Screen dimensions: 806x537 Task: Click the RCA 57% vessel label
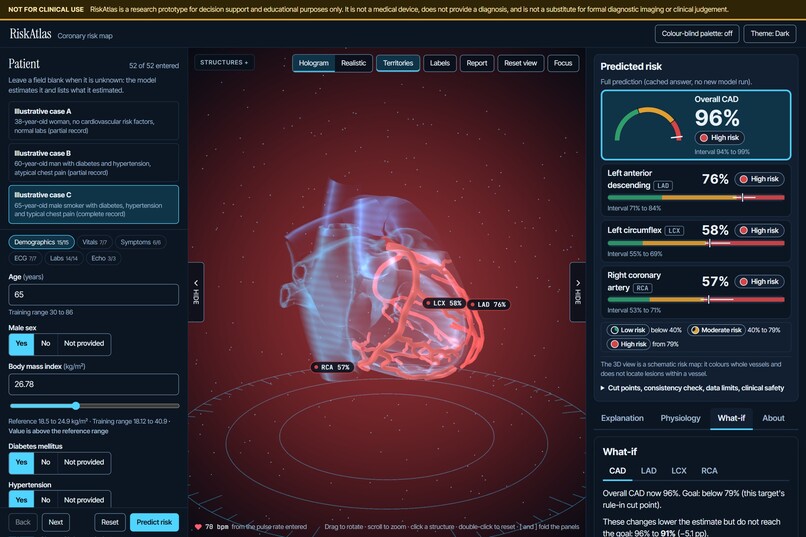tap(333, 367)
